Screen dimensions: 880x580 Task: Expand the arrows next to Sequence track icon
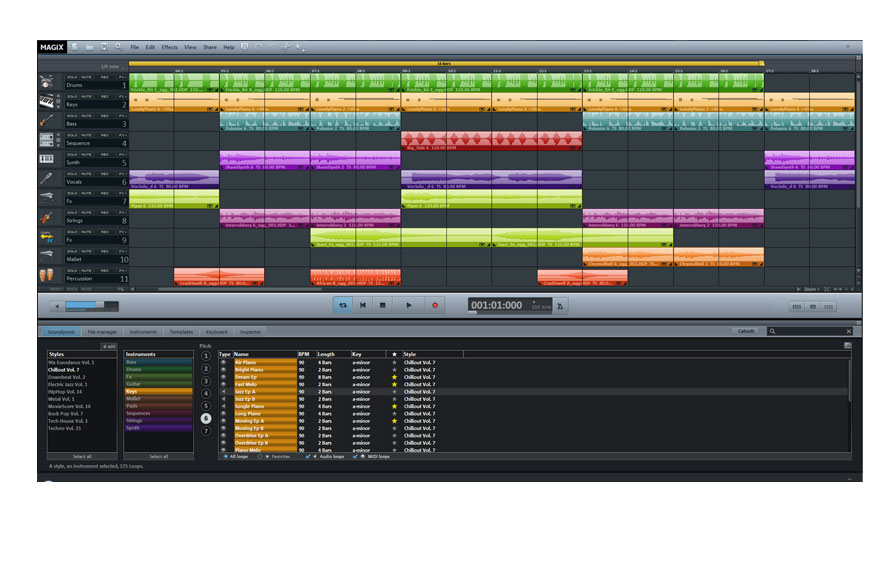click(58, 140)
